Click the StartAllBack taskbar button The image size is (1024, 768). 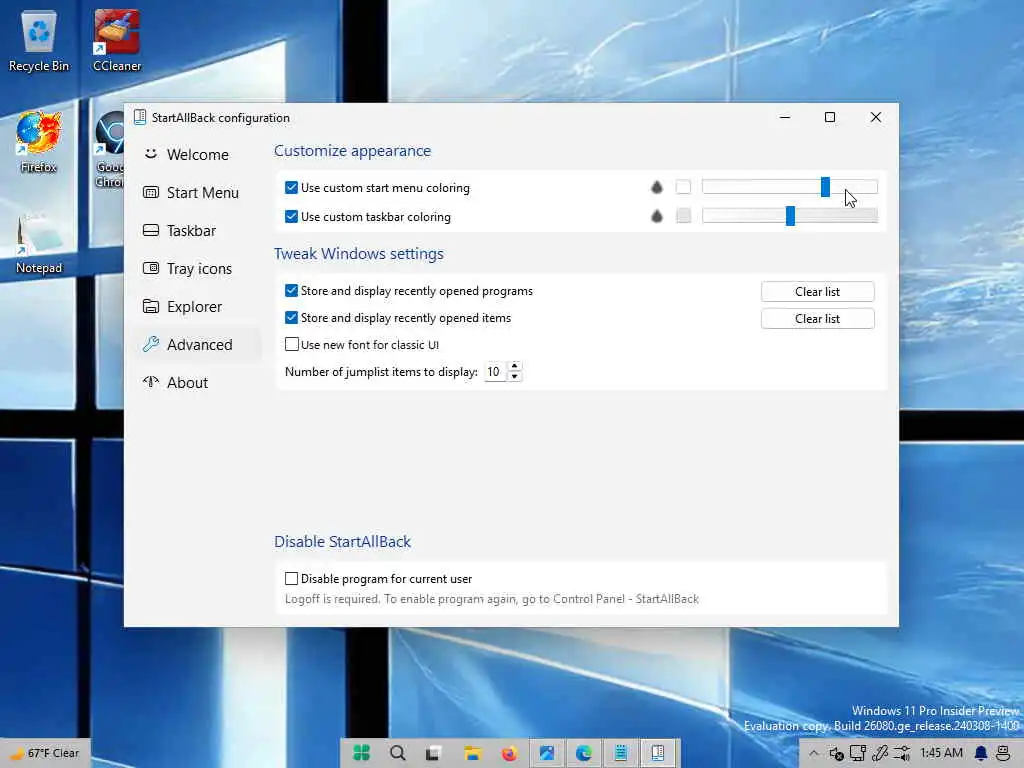[x=658, y=753]
